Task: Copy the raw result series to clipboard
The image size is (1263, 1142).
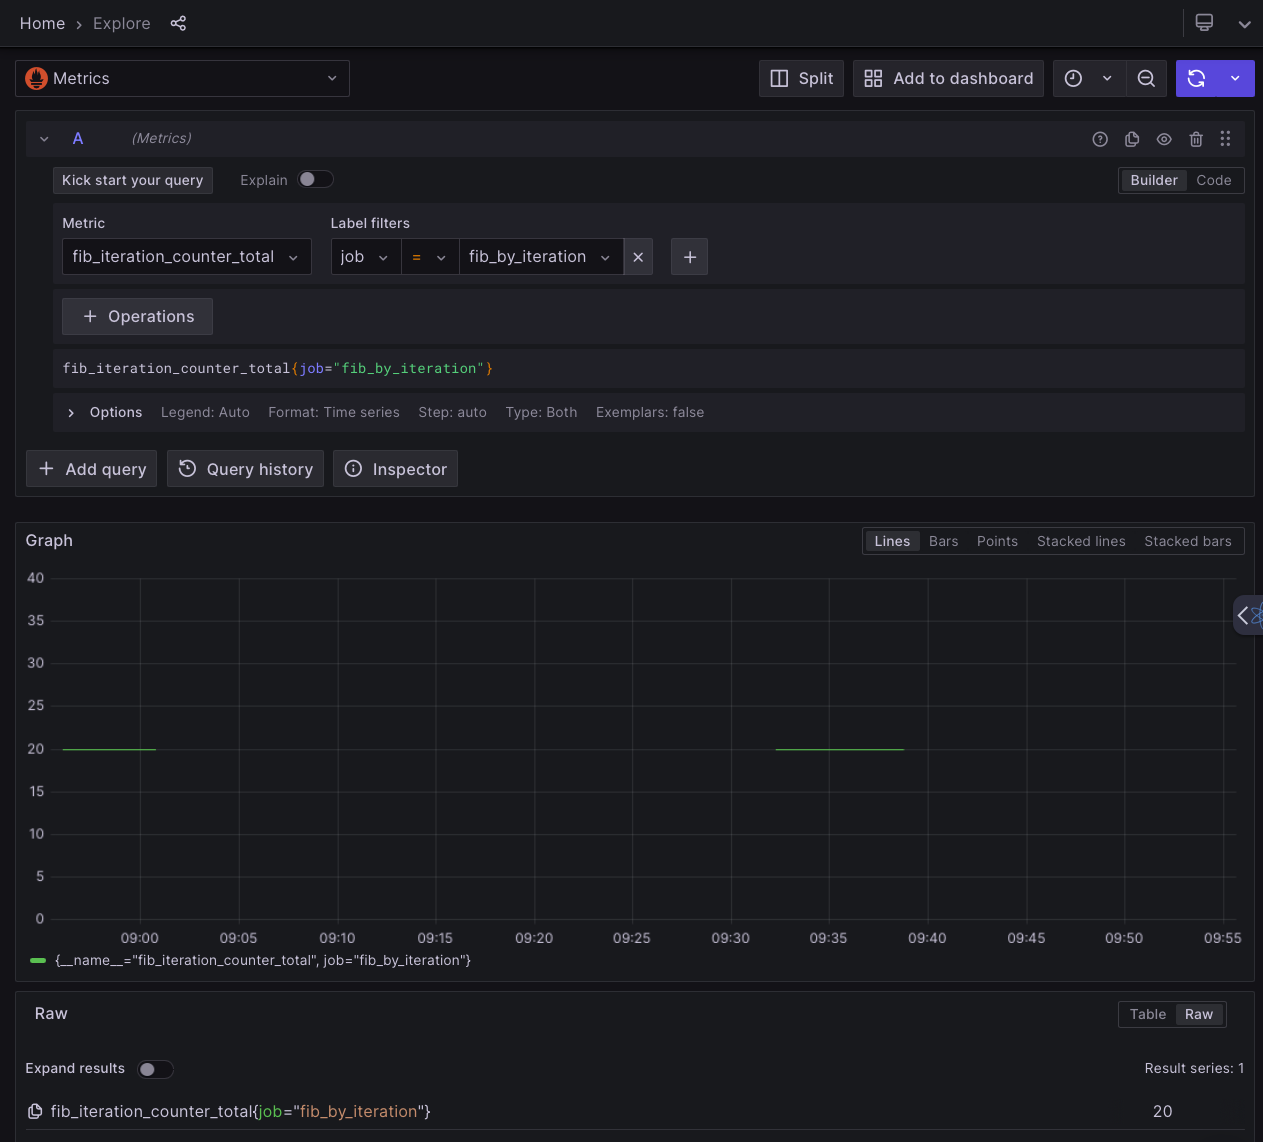Action: tap(35, 1111)
